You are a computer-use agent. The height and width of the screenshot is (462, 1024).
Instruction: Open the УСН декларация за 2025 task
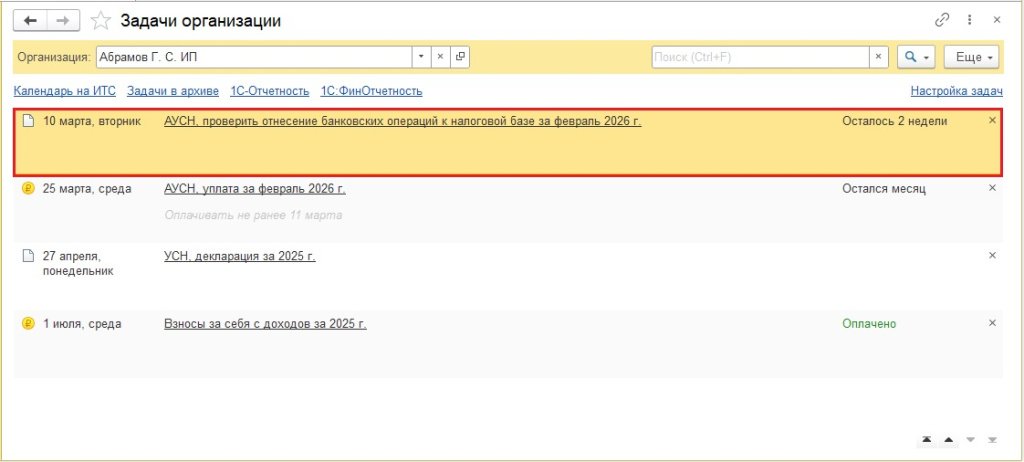pos(239,256)
